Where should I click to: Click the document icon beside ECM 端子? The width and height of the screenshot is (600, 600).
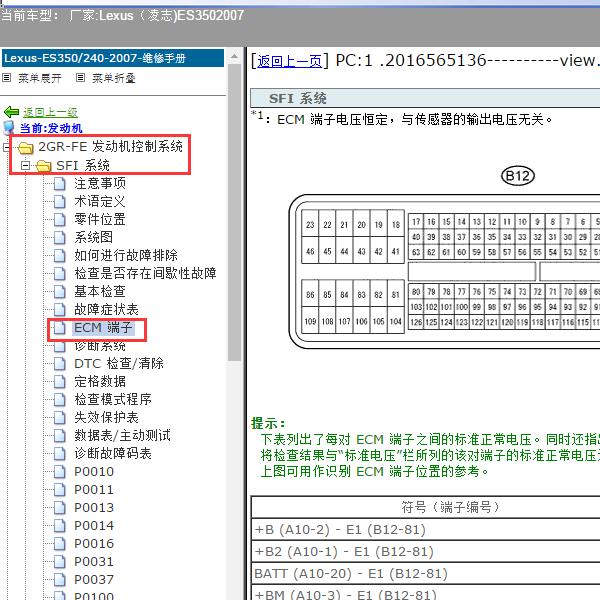point(60,328)
